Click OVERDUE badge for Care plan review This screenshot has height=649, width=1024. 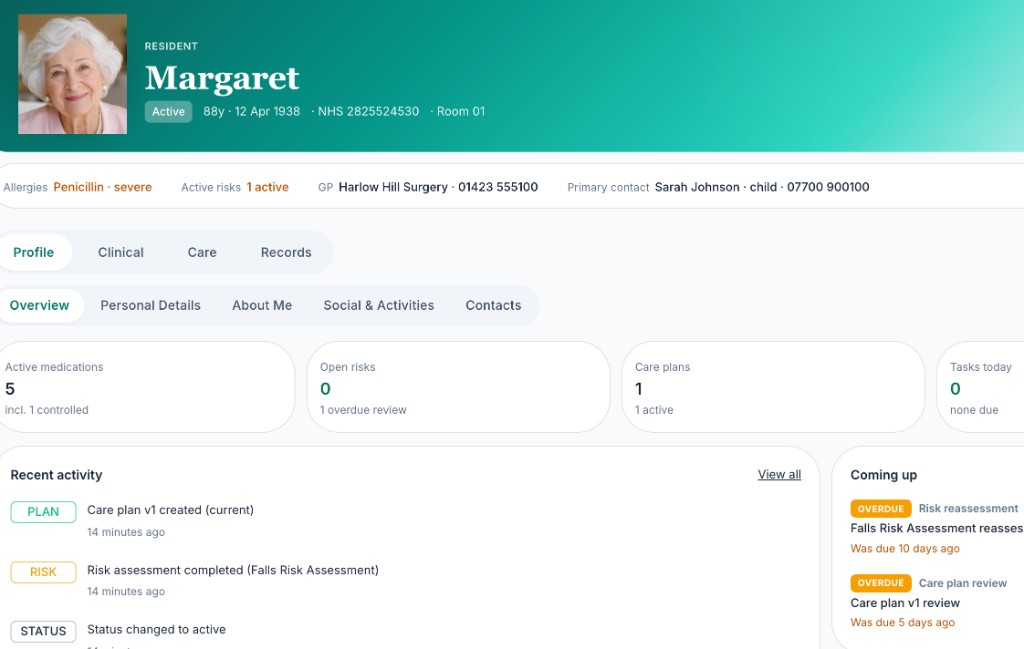pos(881,583)
